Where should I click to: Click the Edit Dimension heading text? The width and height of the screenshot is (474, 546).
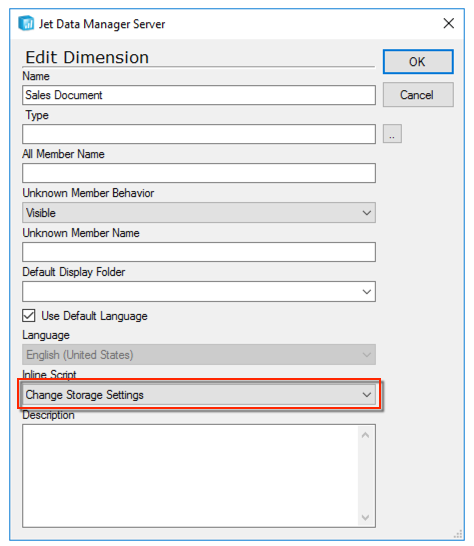[87, 57]
